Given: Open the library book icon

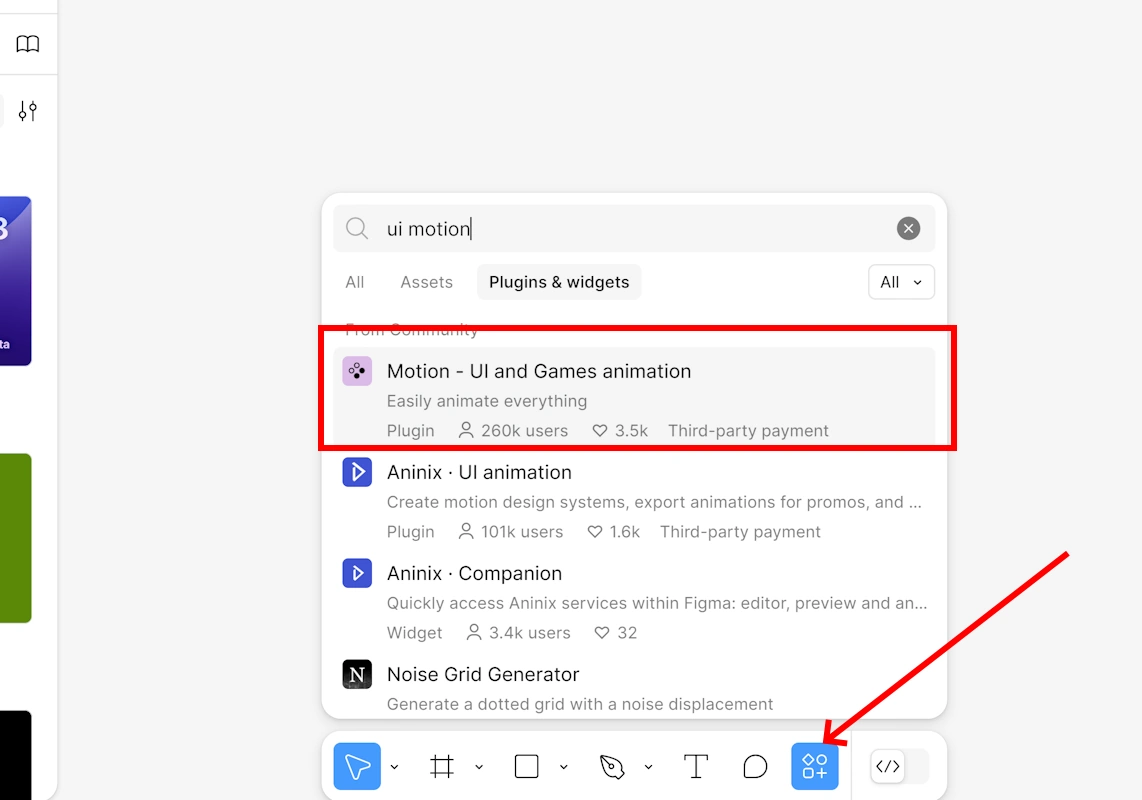Looking at the screenshot, I should 28,44.
